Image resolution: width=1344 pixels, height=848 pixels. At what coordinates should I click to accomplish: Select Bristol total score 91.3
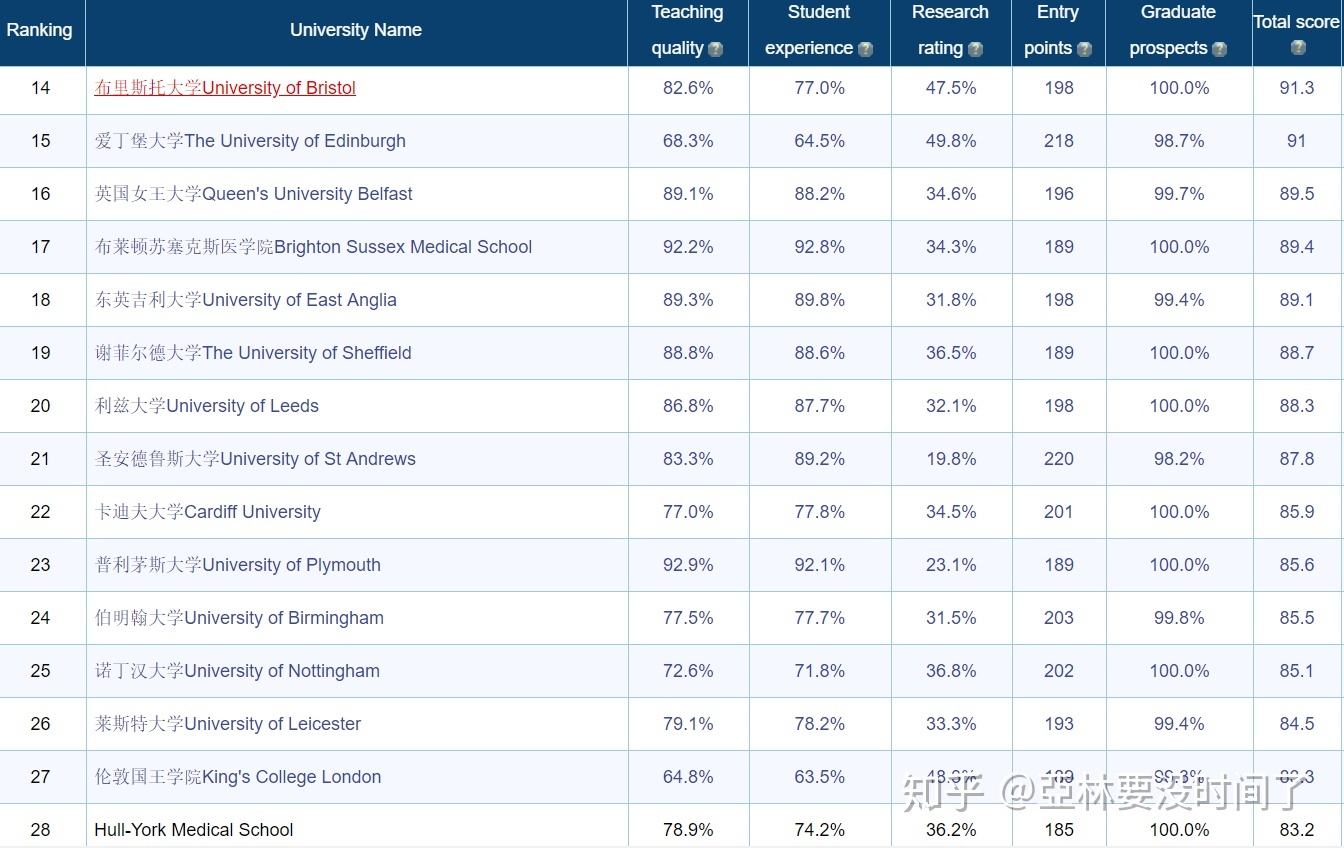tap(1297, 88)
